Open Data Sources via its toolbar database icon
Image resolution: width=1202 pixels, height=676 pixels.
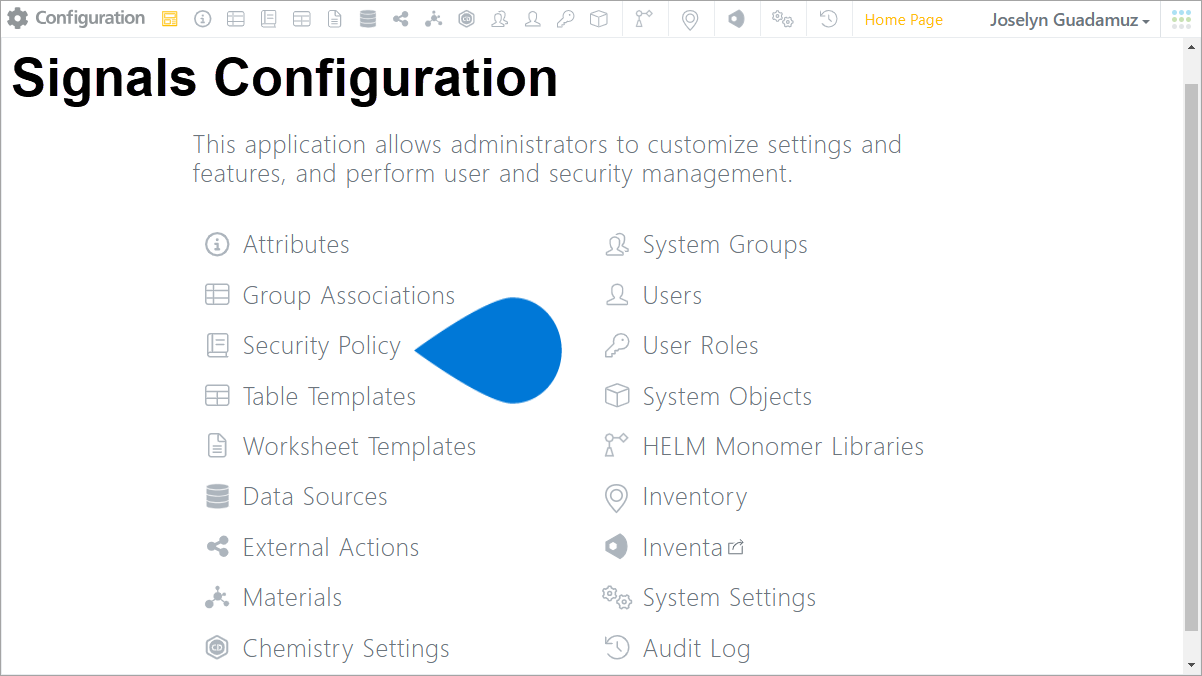[x=368, y=19]
